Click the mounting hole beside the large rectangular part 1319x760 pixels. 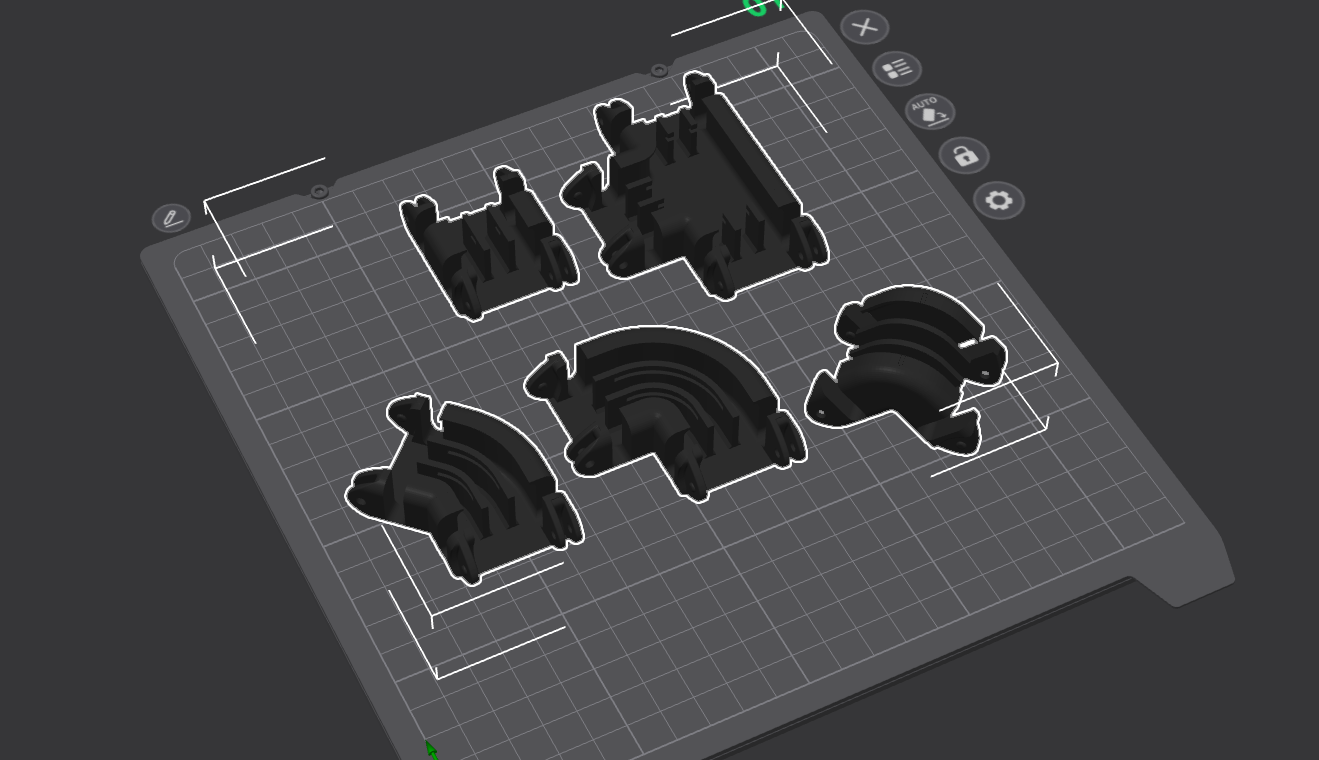tap(658, 70)
